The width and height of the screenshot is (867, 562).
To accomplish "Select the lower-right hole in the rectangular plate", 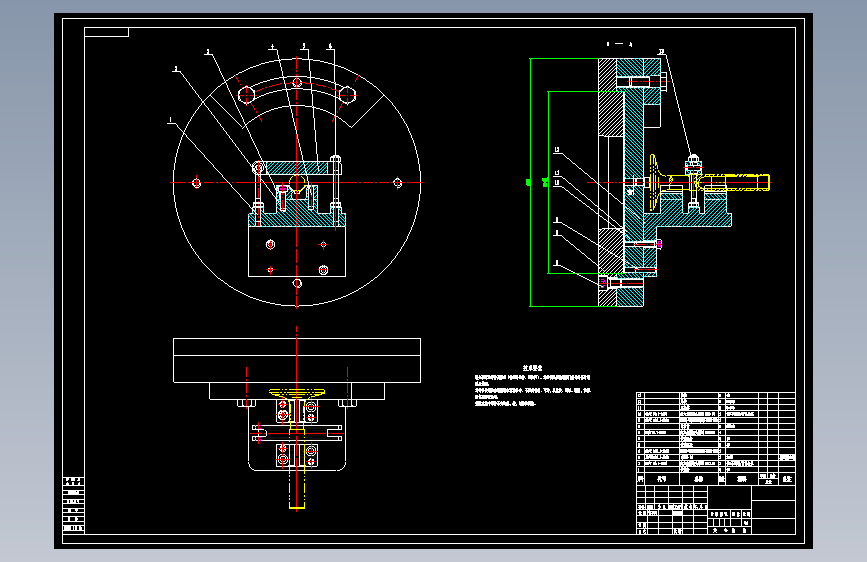I will pyautogui.click(x=323, y=270).
